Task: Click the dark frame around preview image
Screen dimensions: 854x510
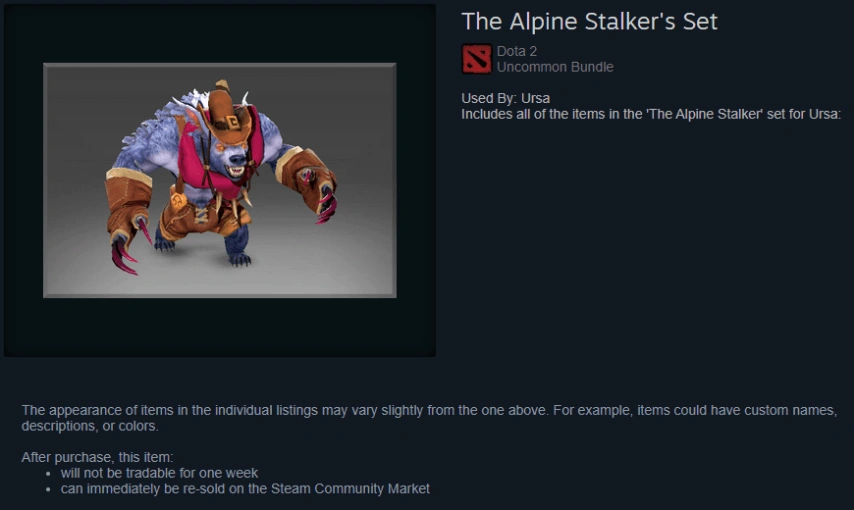Action: (x=219, y=327)
